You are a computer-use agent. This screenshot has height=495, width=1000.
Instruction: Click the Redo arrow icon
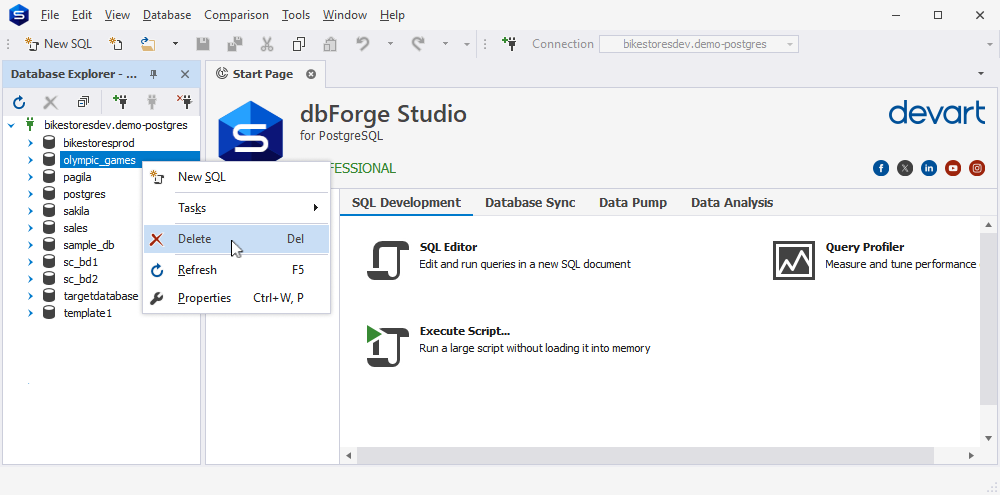[418, 44]
